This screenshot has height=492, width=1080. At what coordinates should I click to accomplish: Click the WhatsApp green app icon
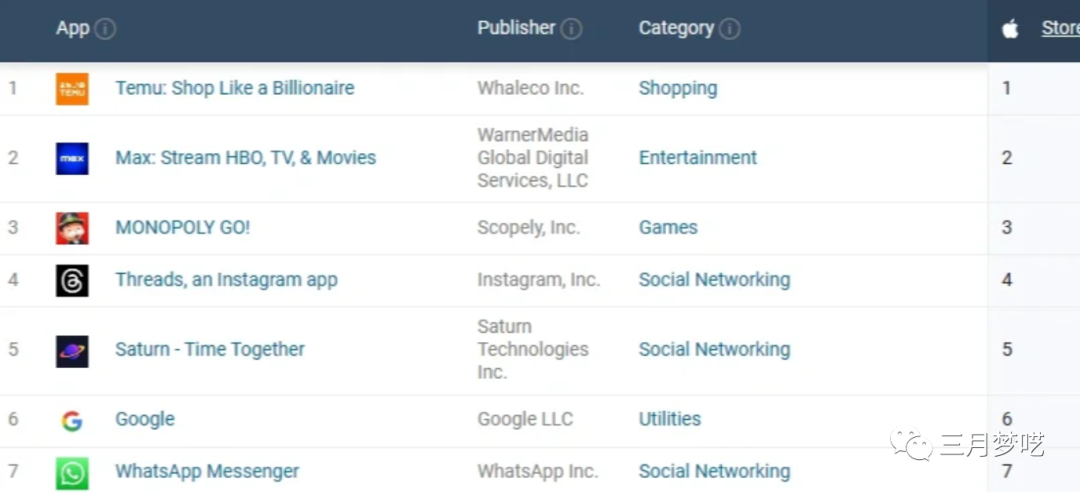tap(72, 473)
